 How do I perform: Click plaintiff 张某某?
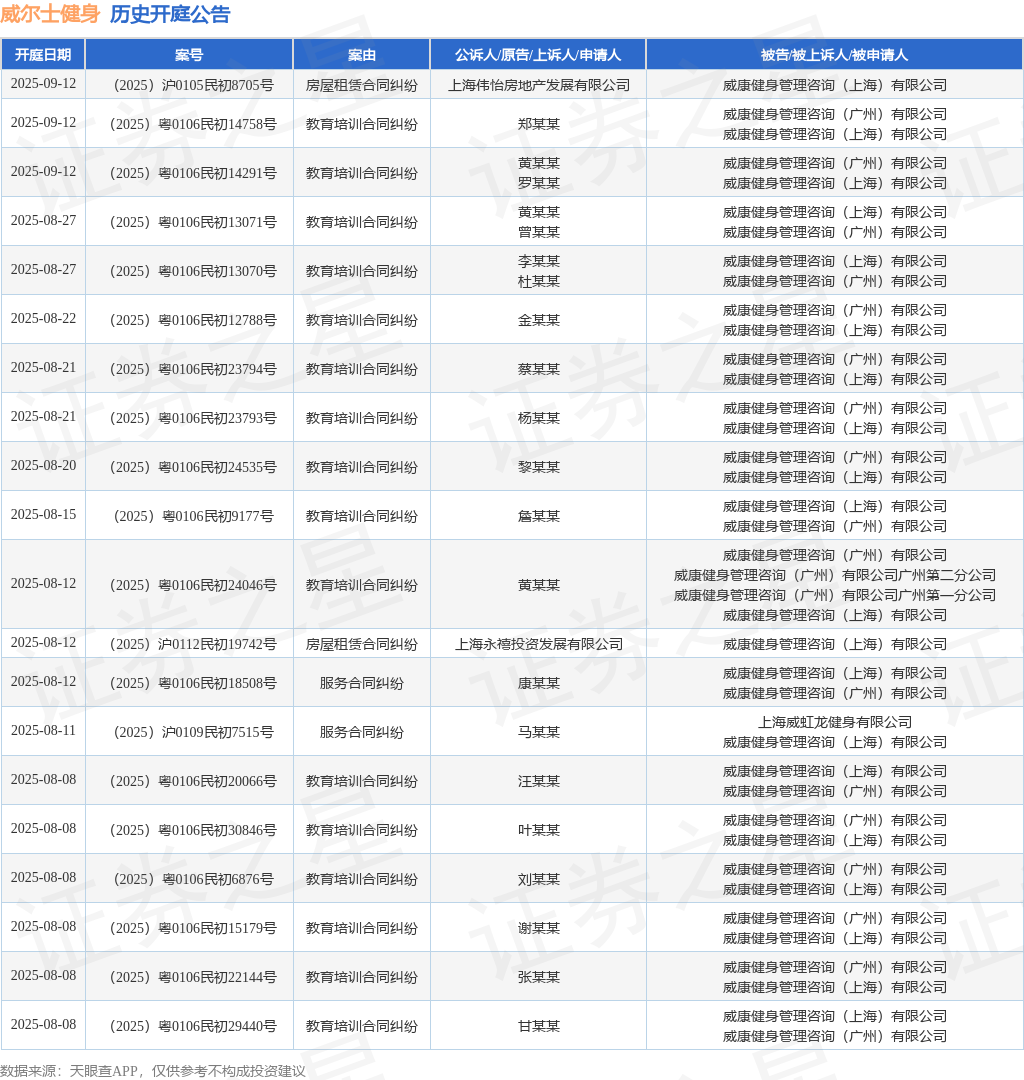(539, 976)
